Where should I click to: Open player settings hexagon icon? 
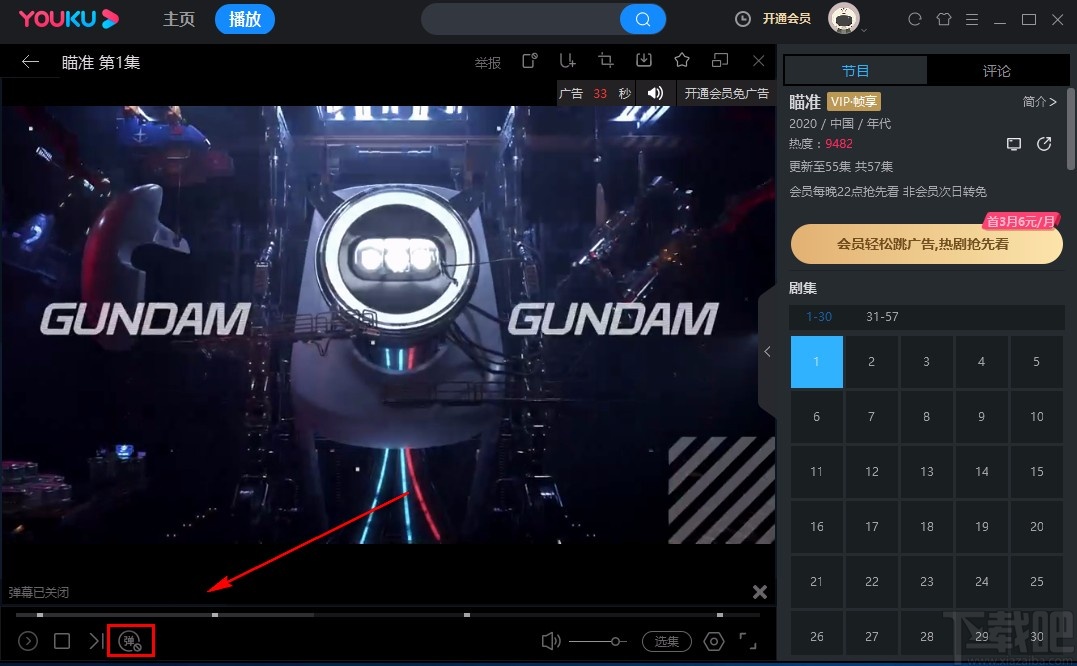point(714,641)
